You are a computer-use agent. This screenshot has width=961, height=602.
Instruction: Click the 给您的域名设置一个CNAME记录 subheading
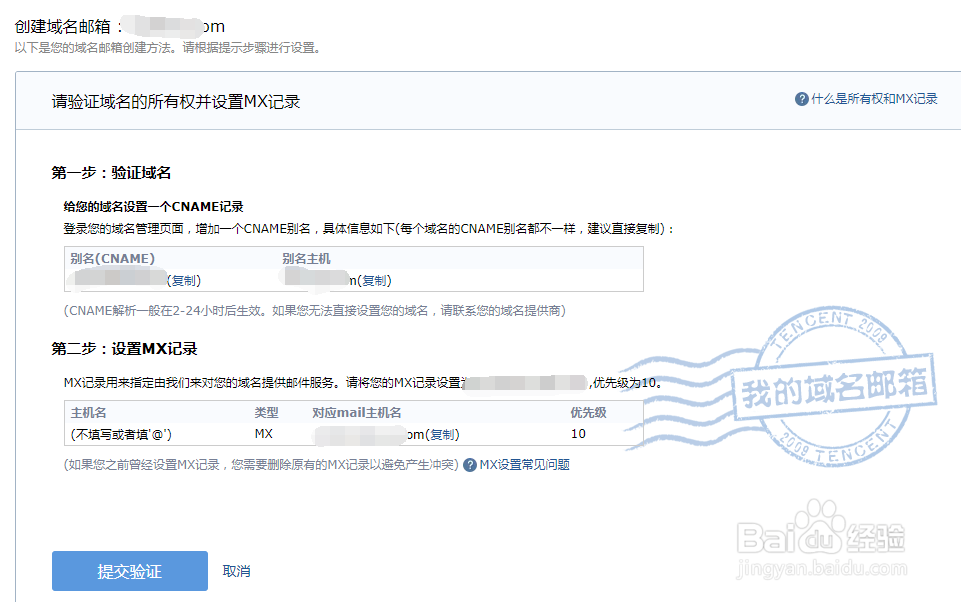154,207
